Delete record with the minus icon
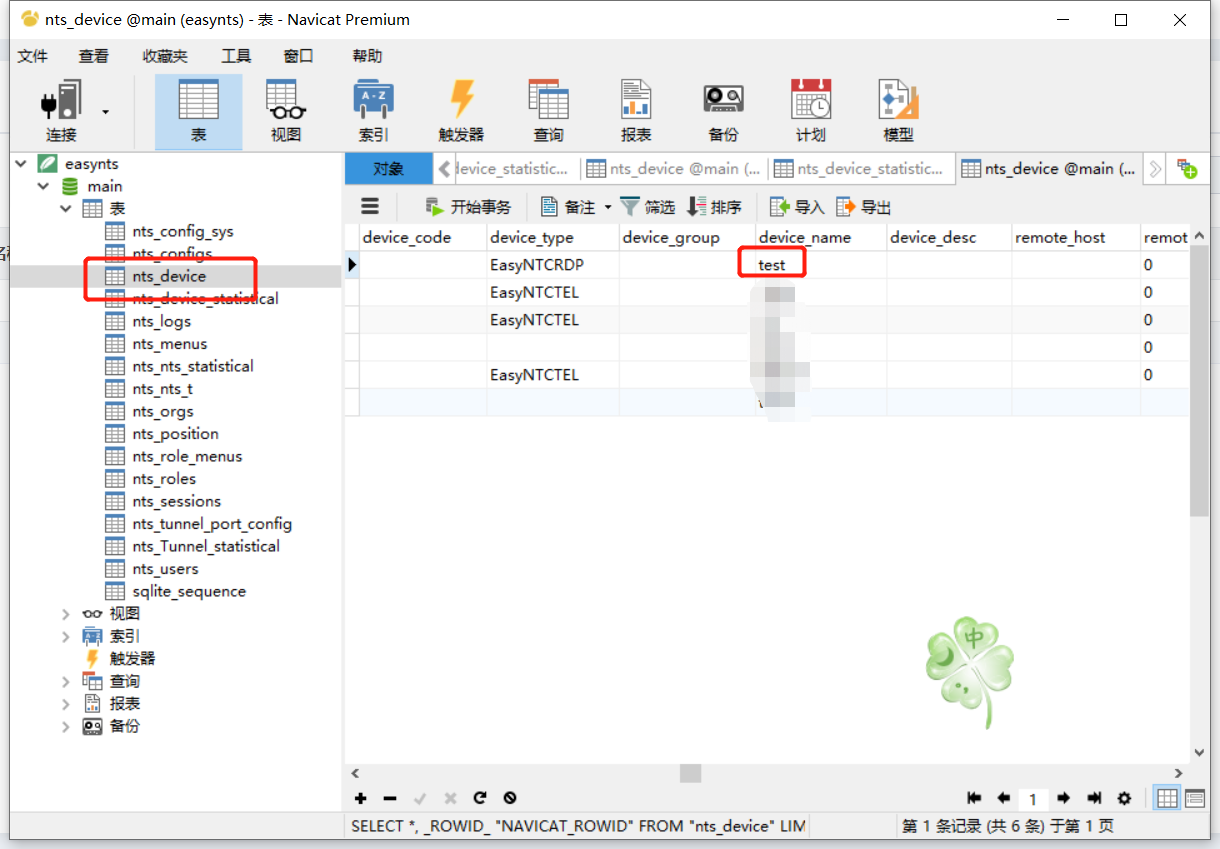 pos(390,798)
